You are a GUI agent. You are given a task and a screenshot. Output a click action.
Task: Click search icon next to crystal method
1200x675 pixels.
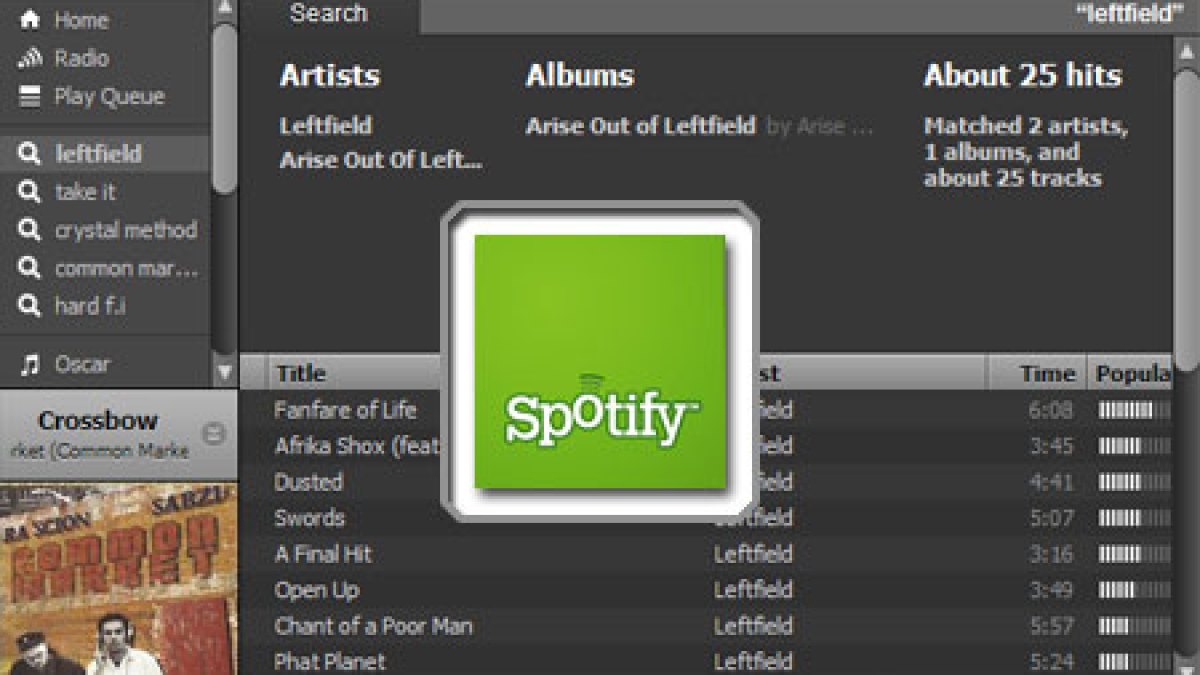pyautogui.click(x=31, y=230)
